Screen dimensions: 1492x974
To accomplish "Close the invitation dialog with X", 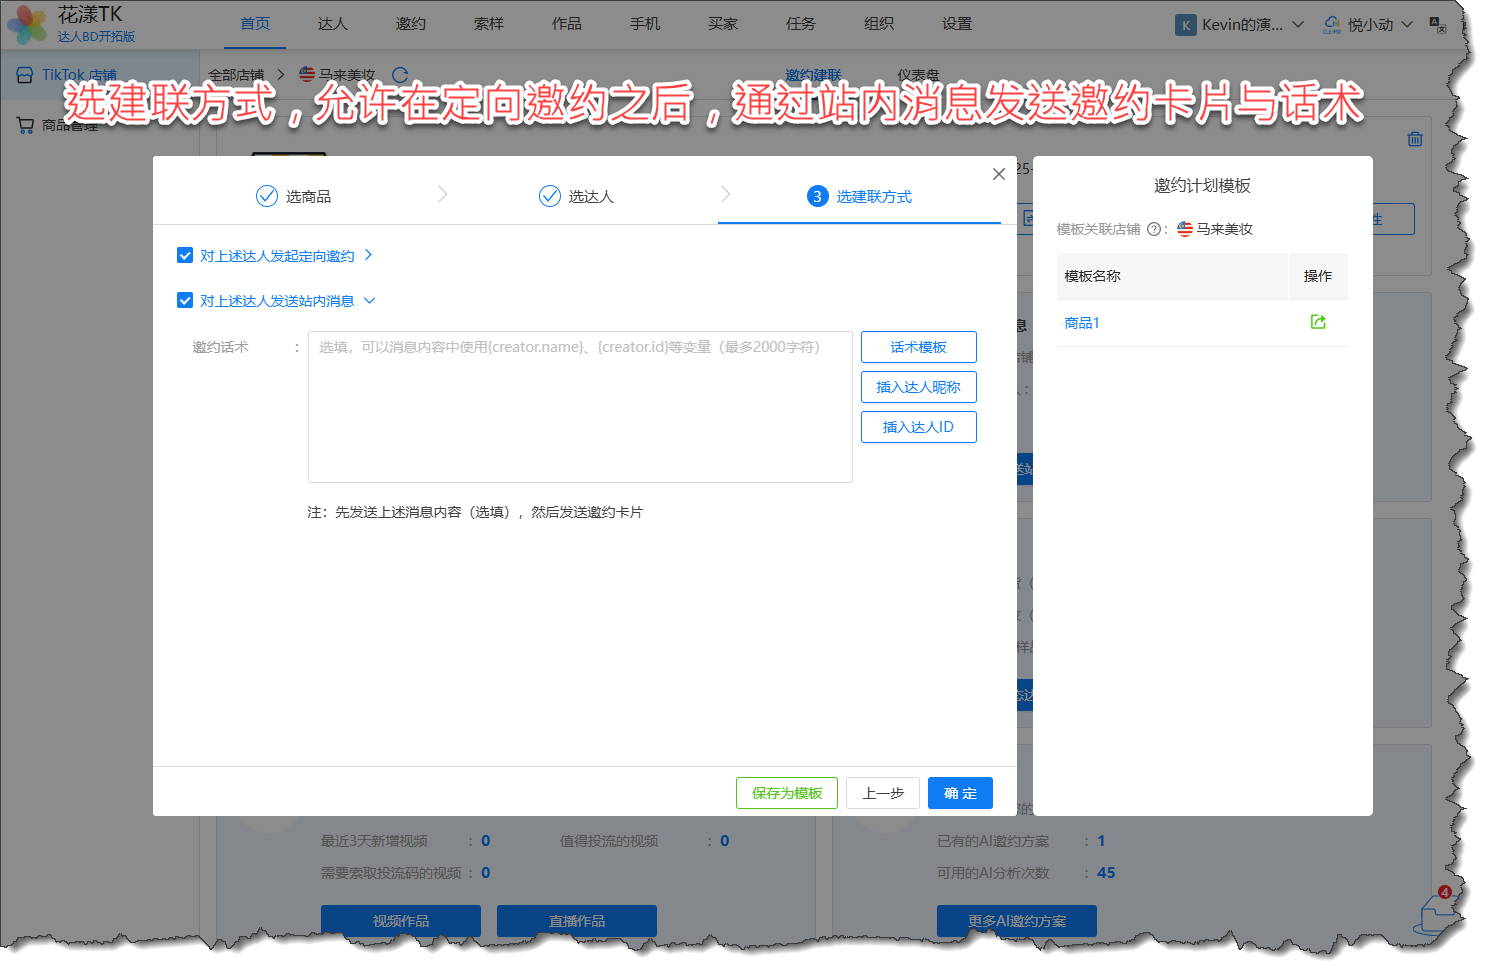I will 998,174.
